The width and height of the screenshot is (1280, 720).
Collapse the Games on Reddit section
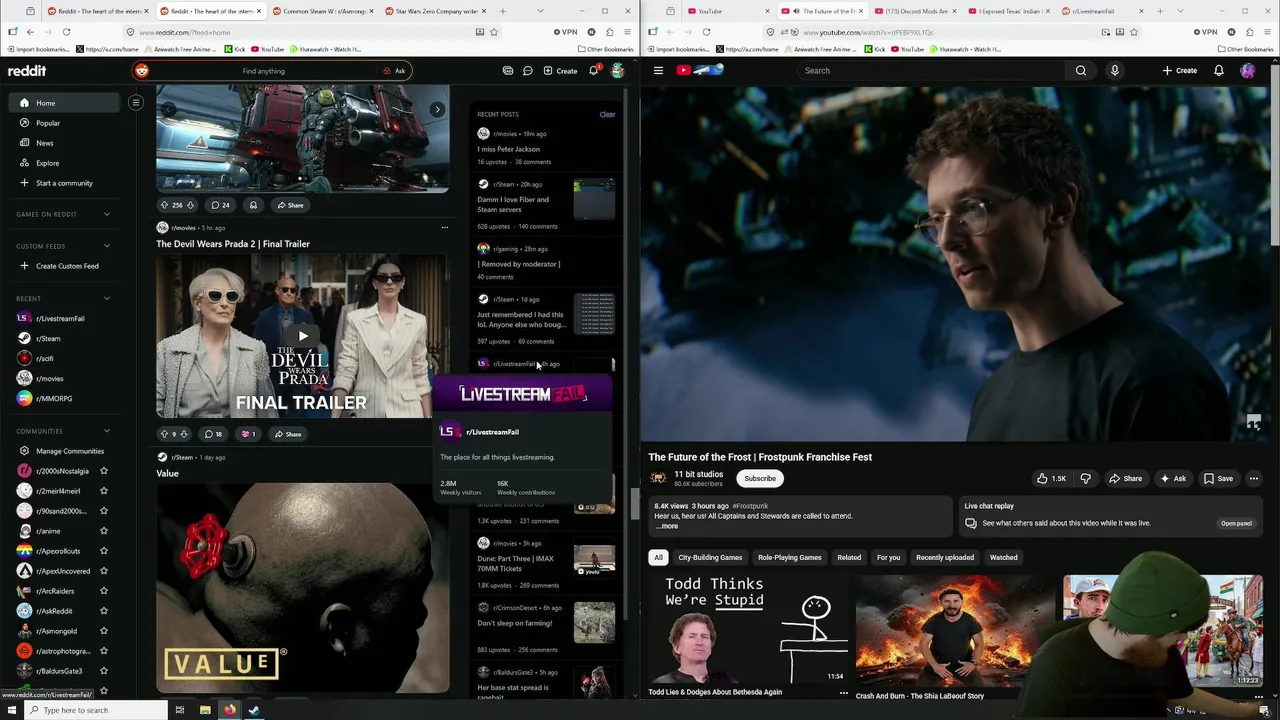coord(107,214)
